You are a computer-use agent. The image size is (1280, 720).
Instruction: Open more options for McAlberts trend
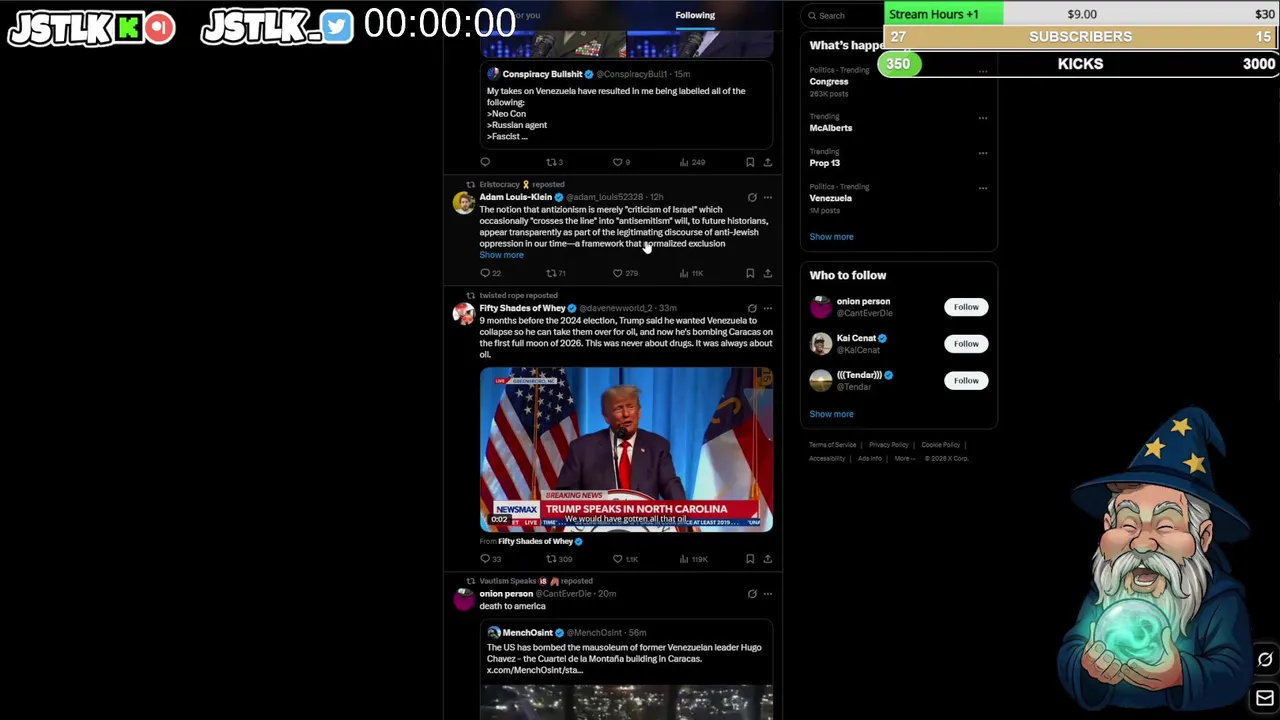983,118
